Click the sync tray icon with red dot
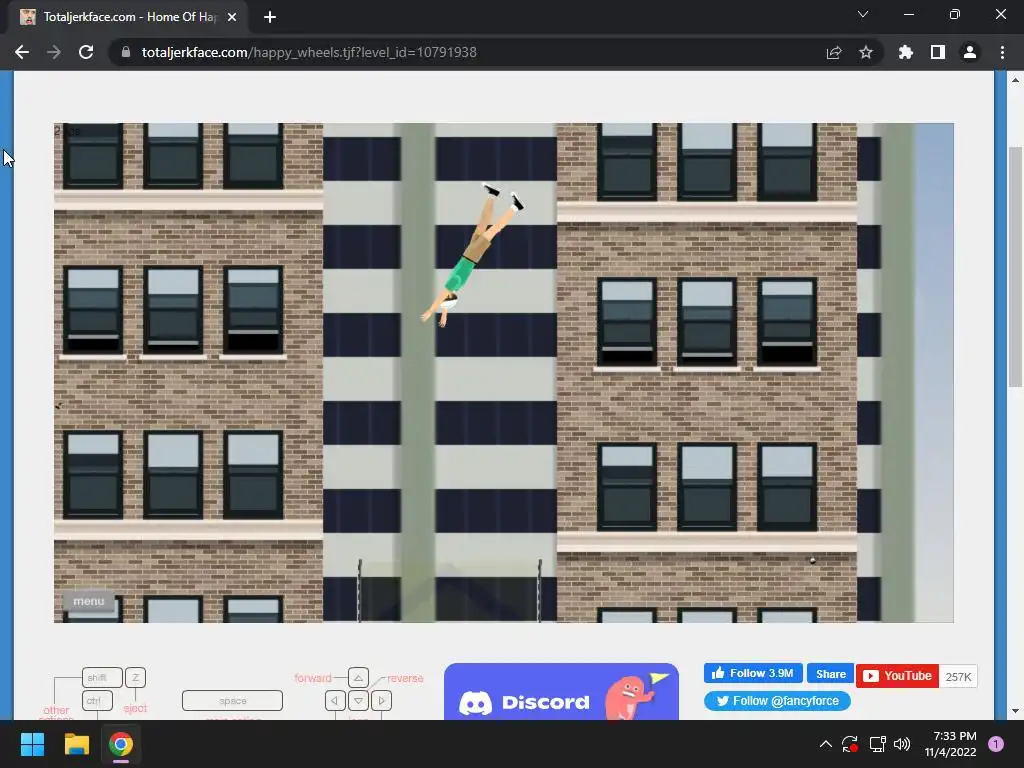 pos(850,744)
